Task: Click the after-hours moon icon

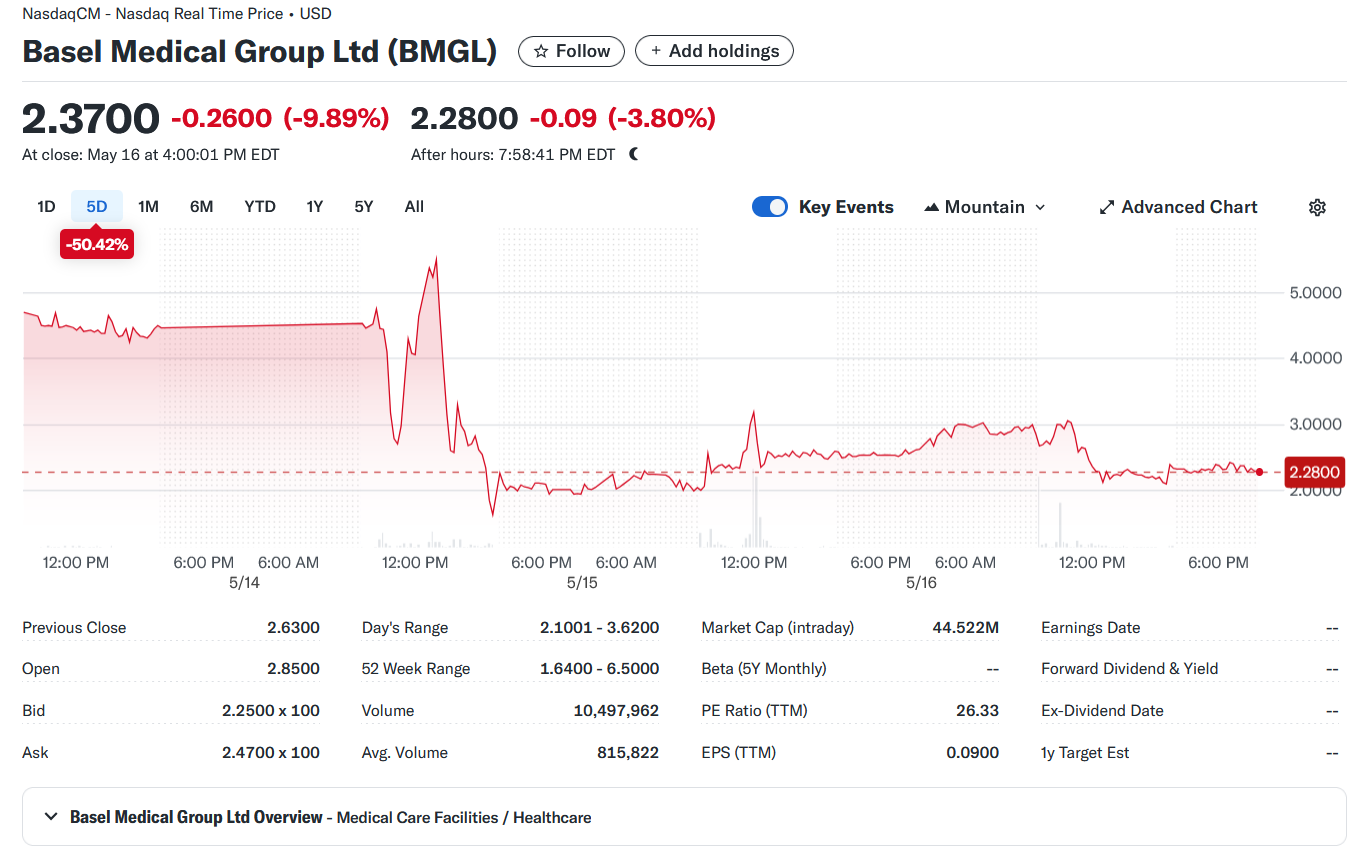Action: tap(633, 154)
